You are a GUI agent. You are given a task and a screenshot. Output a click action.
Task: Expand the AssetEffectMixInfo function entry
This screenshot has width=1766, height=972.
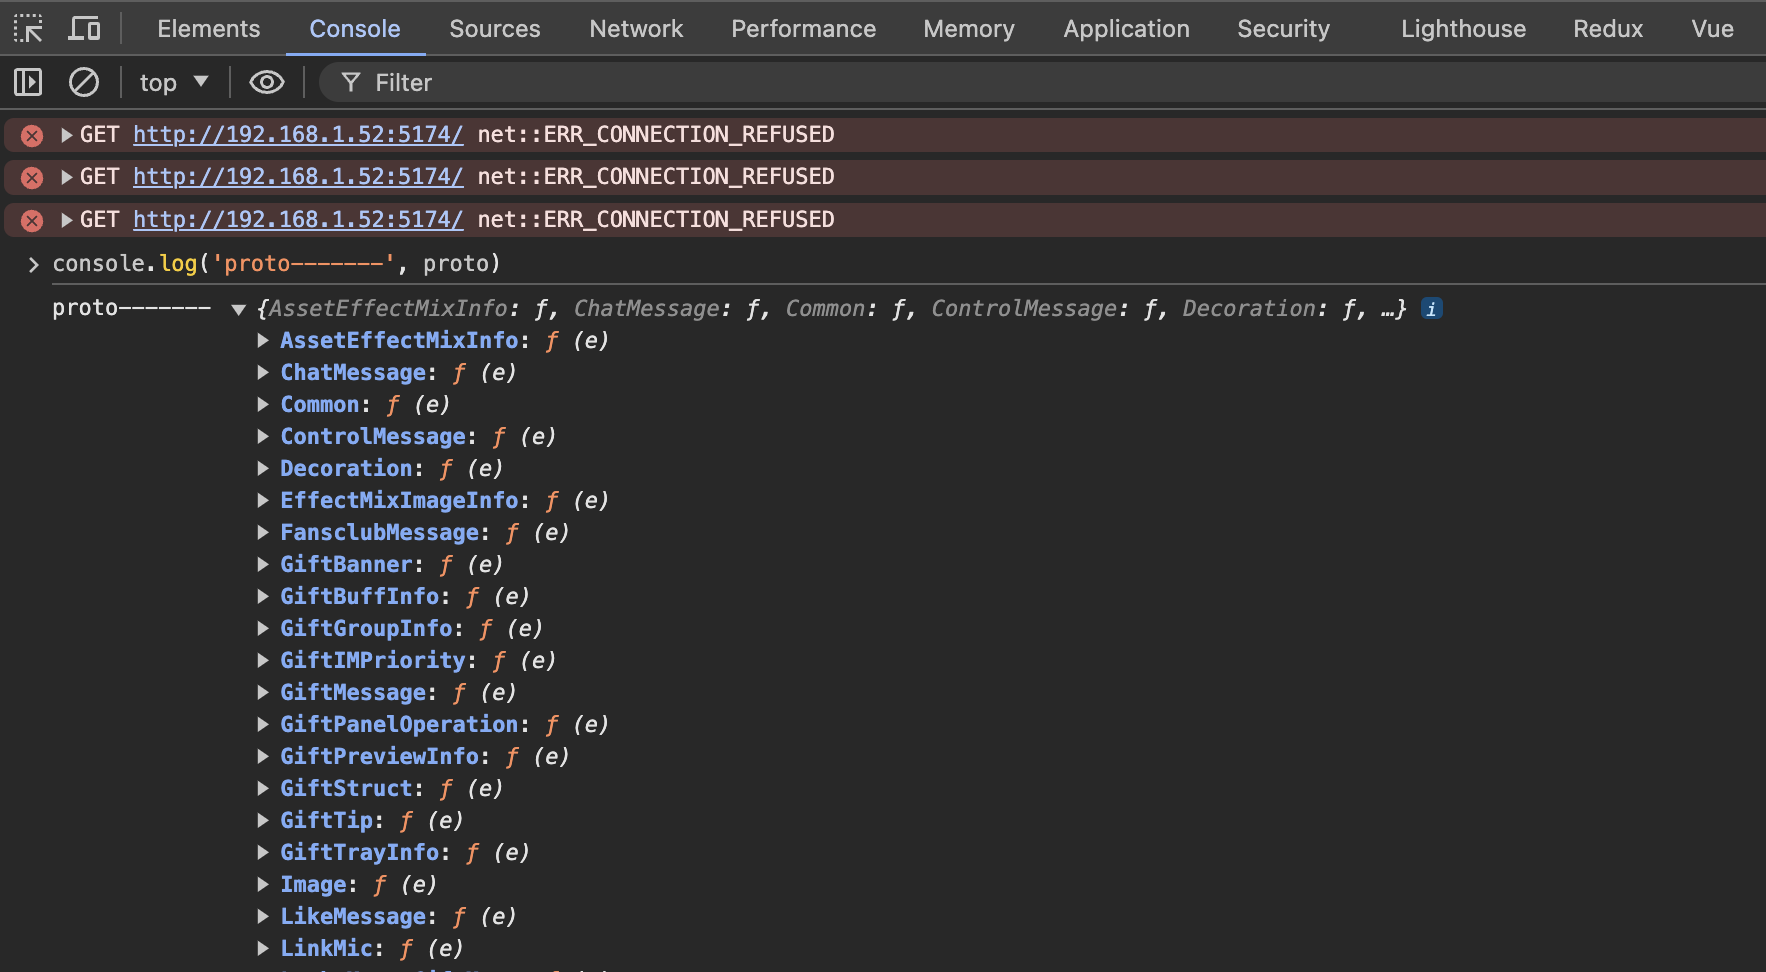tap(263, 340)
